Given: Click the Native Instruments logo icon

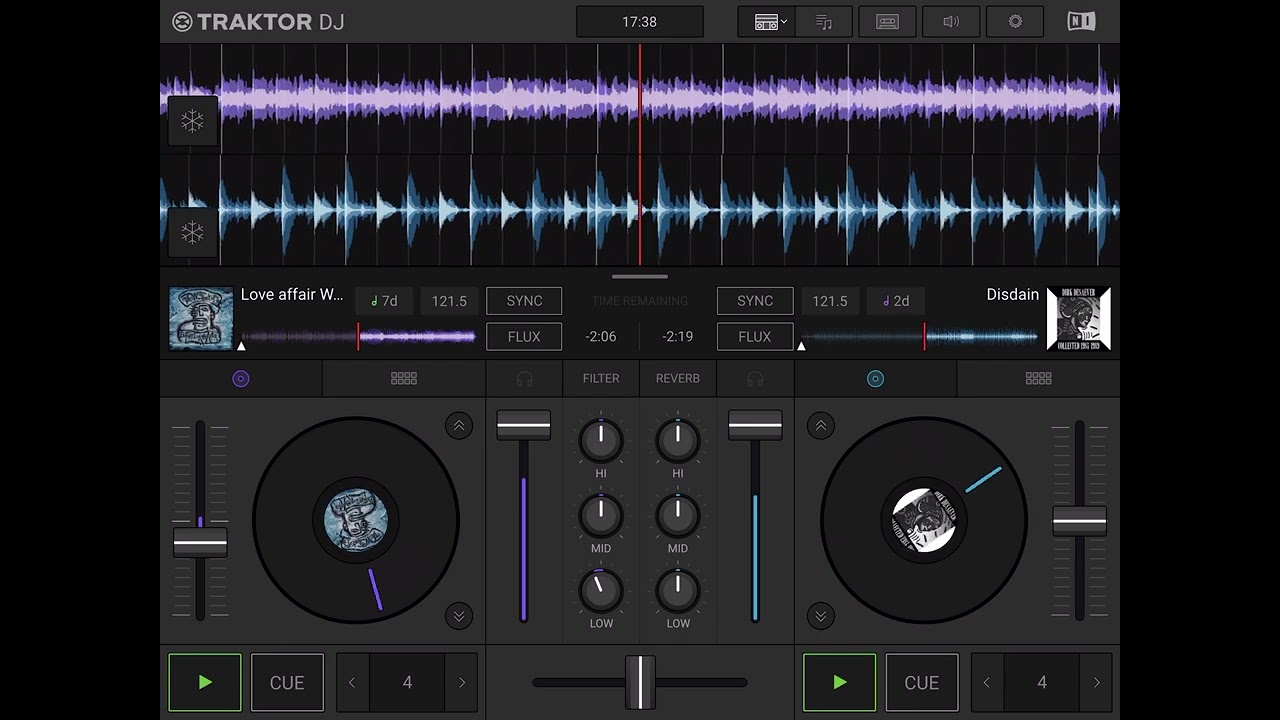Looking at the screenshot, I should coord(1081,22).
